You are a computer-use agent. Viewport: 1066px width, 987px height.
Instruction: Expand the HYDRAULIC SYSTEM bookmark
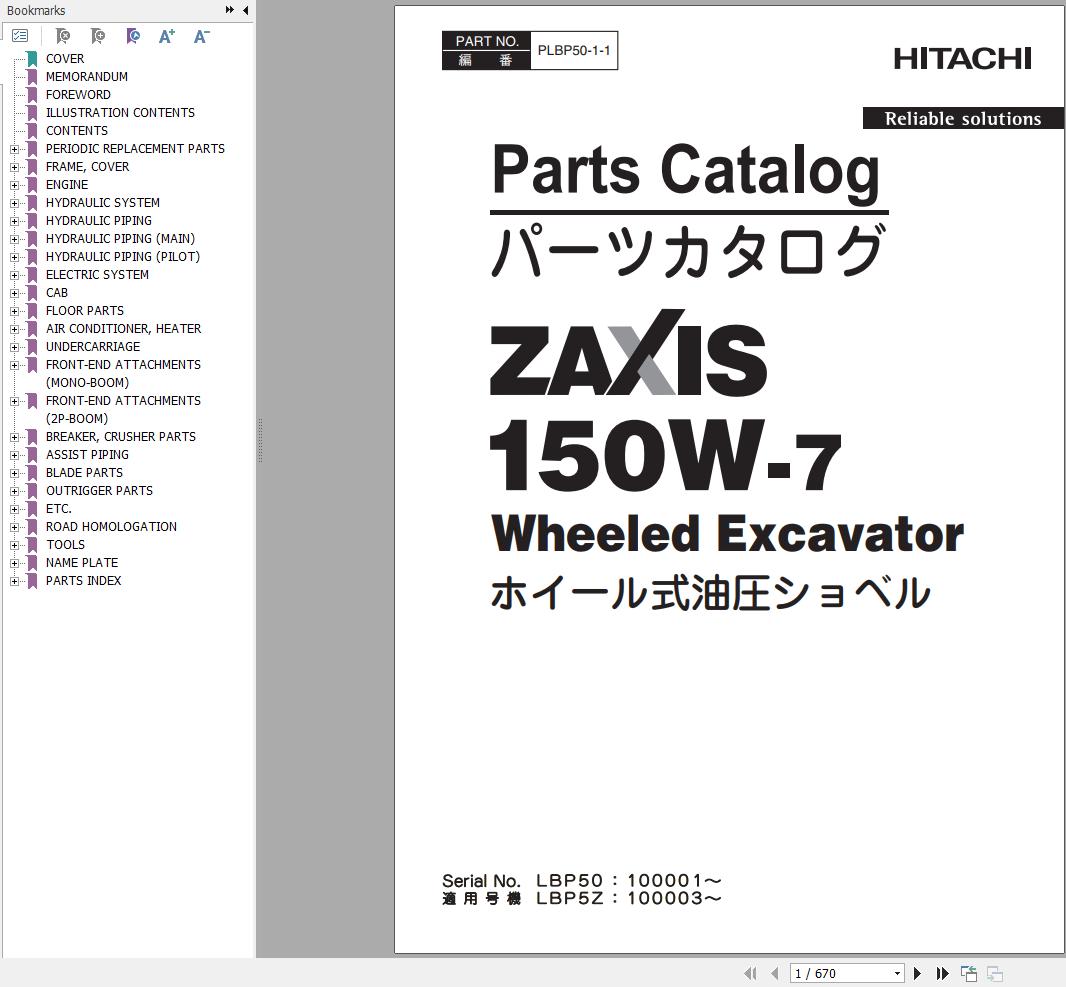click(x=14, y=203)
